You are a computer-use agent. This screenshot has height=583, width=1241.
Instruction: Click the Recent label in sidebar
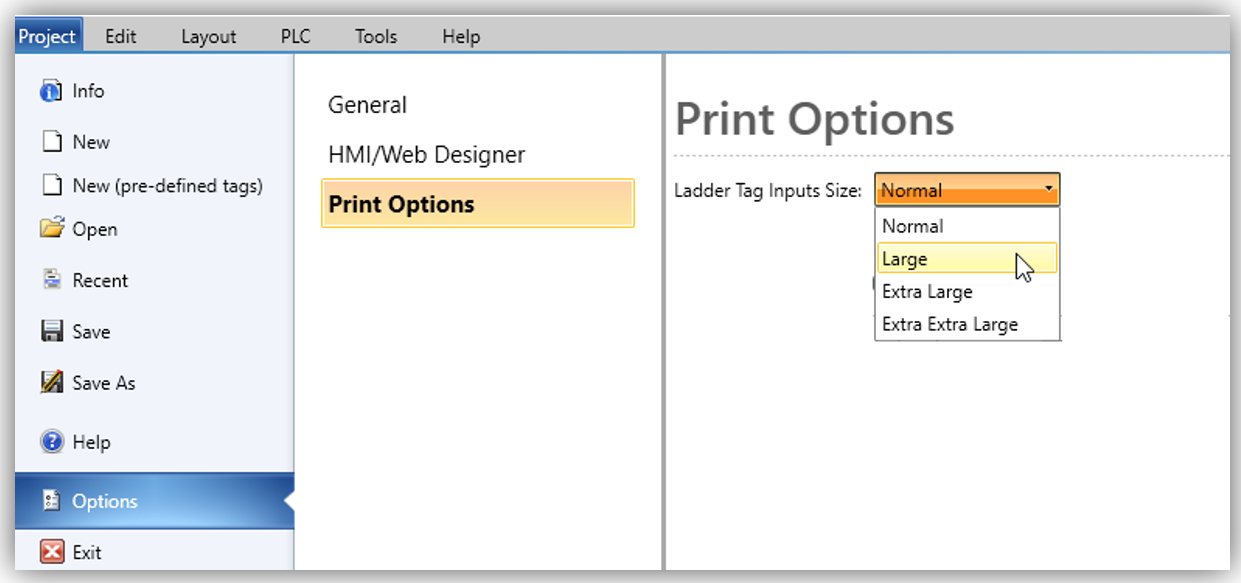tap(100, 280)
